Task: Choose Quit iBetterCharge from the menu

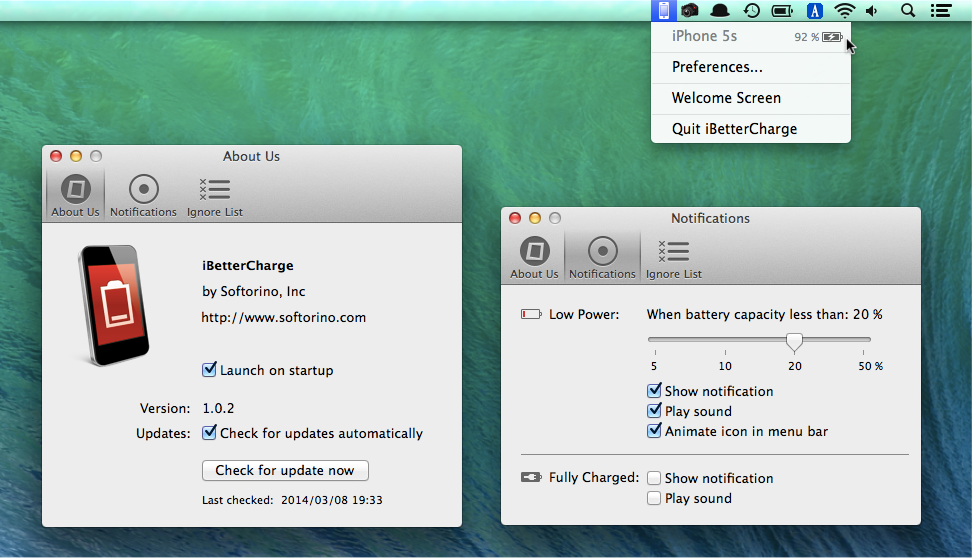Action: (751, 129)
